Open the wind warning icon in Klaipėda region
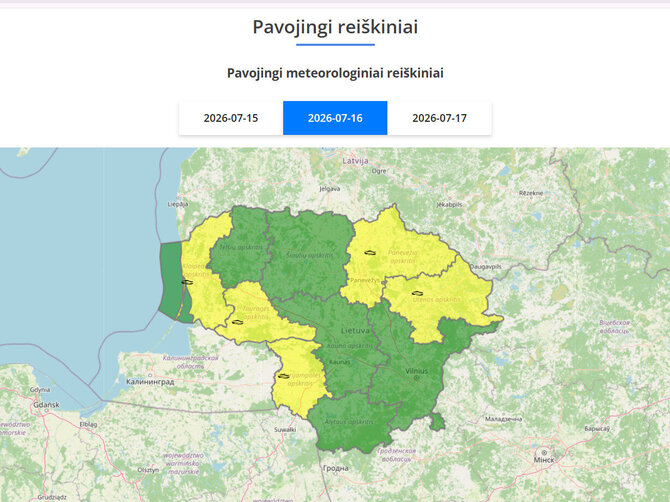 pyautogui.click(x=187, y=282)
